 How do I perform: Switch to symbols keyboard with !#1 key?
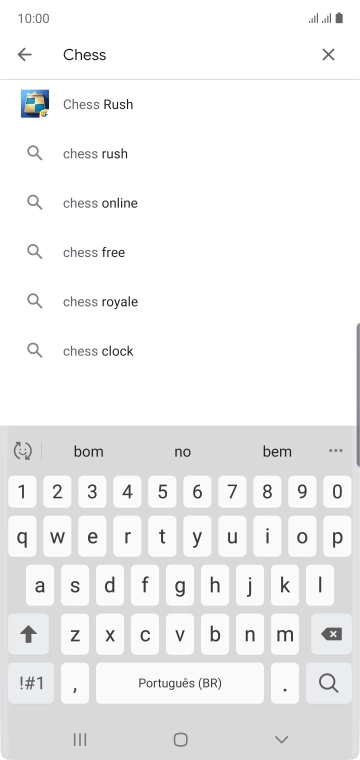pyautogui.click(x=31, y=683)
